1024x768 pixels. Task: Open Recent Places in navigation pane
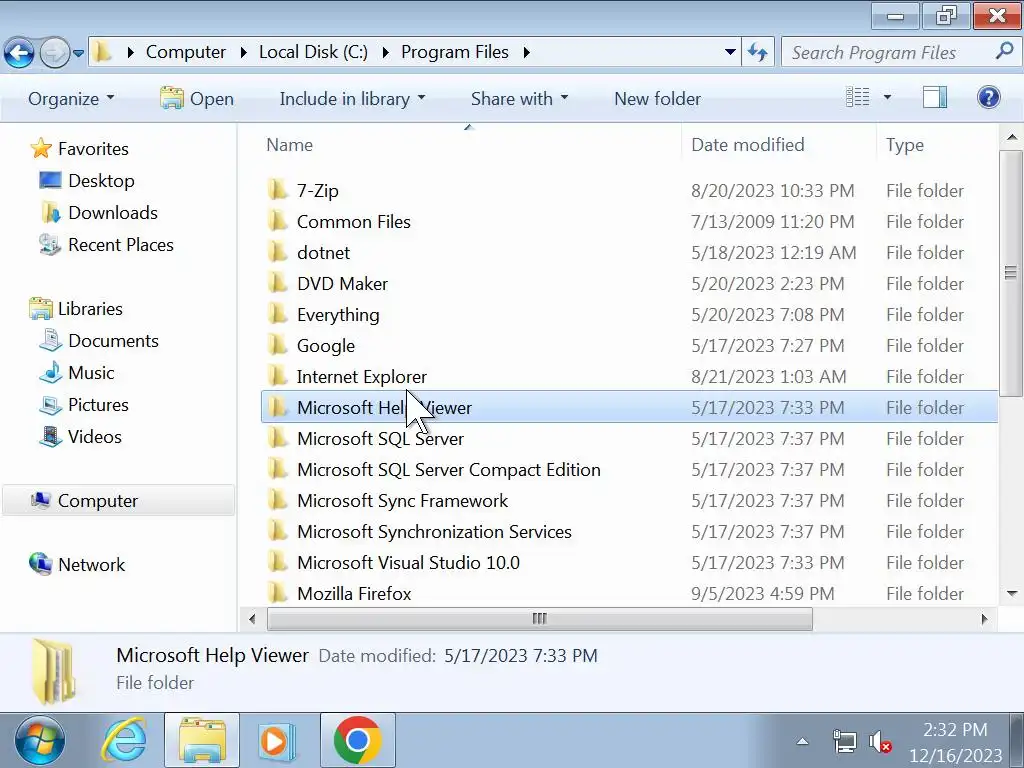pyautogui.click(x=106, y=245)
